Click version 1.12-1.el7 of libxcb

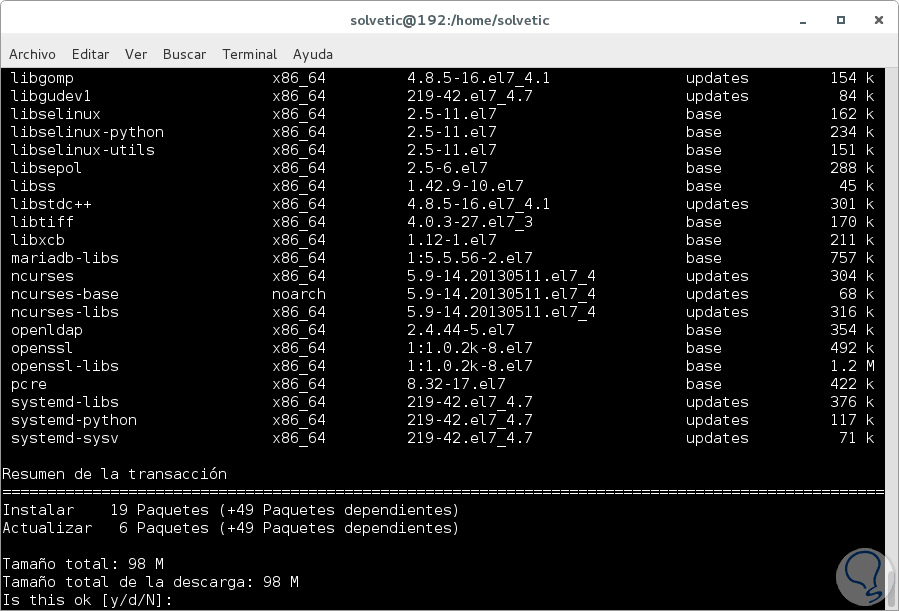tap(451, 240)
